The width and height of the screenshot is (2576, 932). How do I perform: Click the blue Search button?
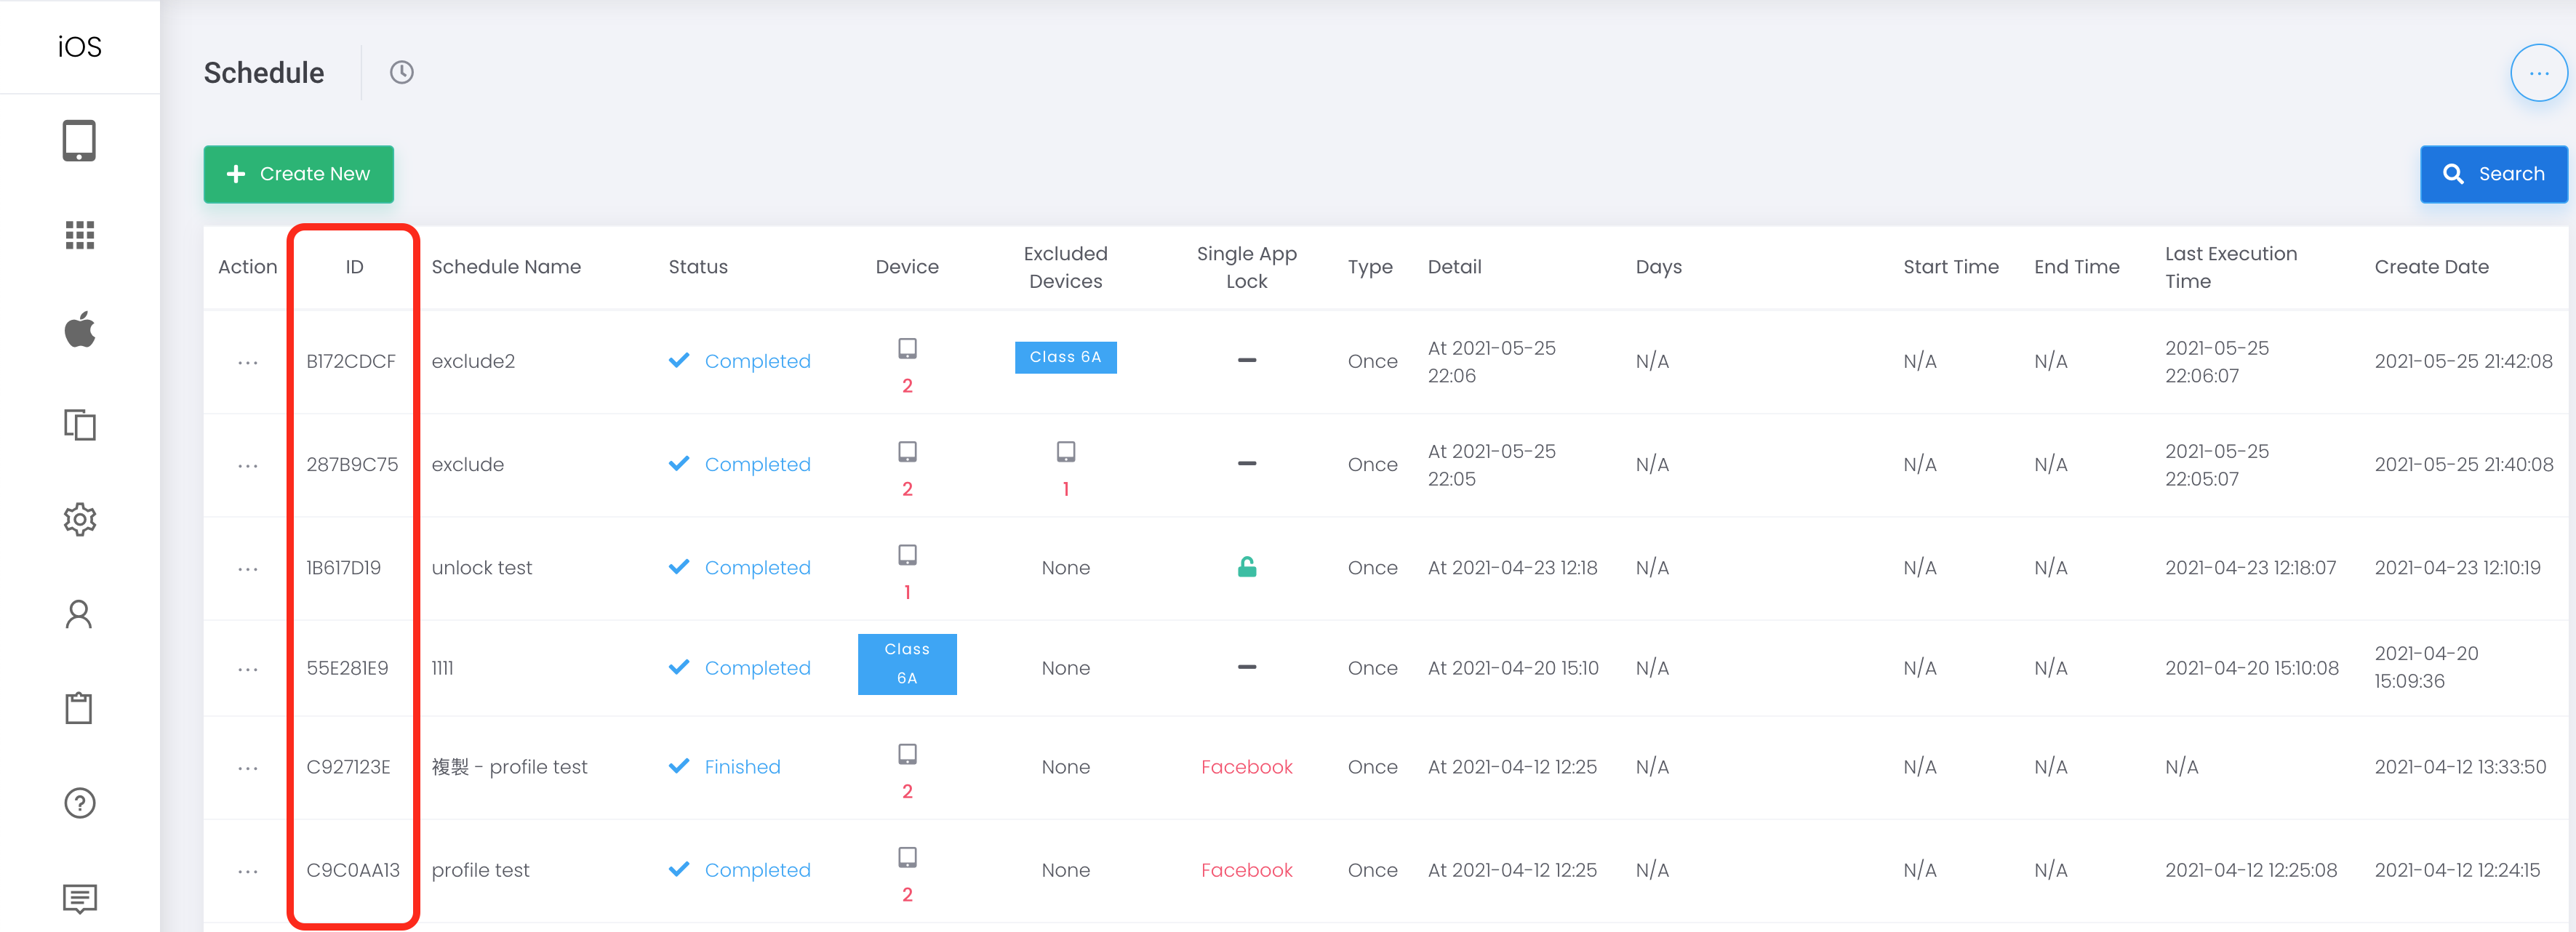coord(2493,174)
